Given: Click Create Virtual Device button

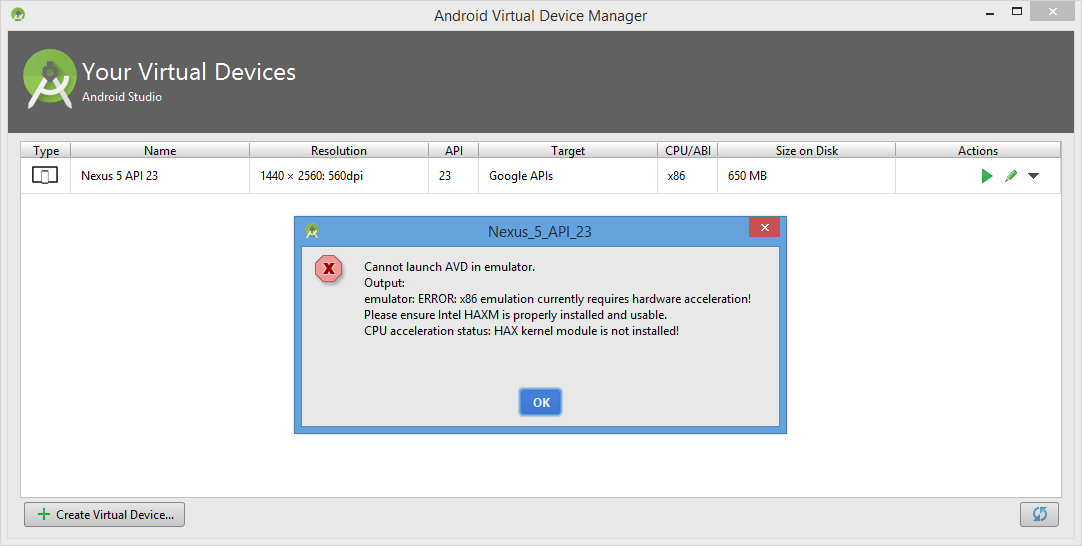Looking at the screenshot, I should (104, 514).
